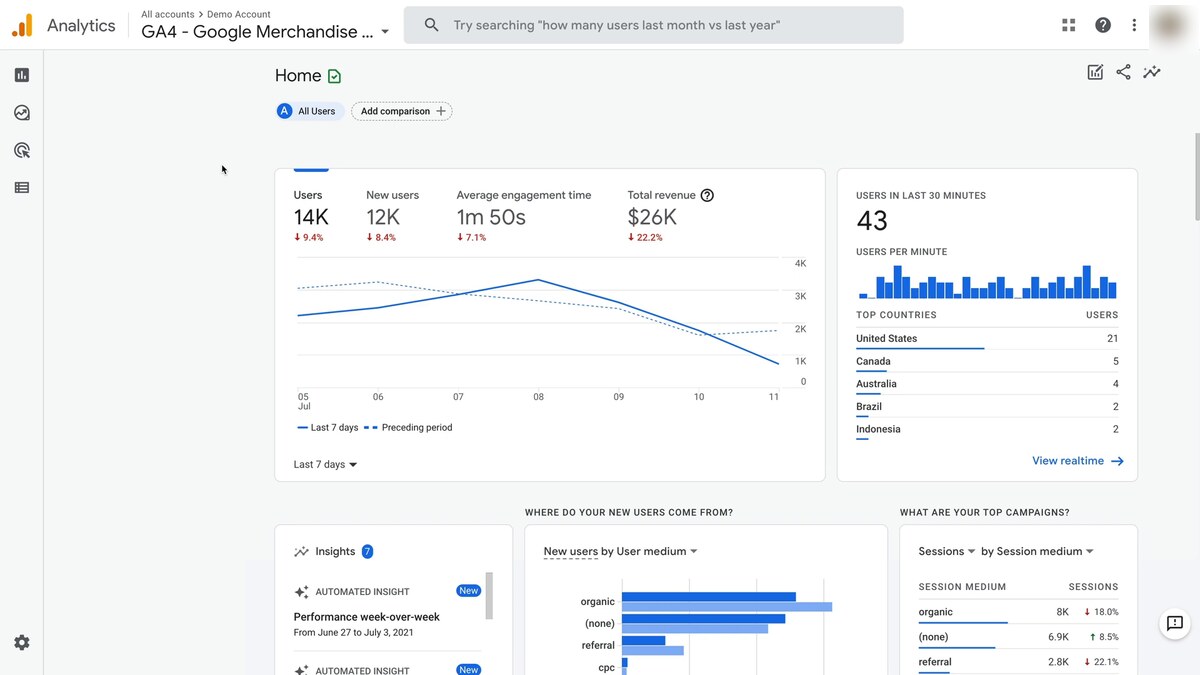Click the share this report icon
Image resolution: width=1200 pixels, height=675 pixels.
point(1123,72)
